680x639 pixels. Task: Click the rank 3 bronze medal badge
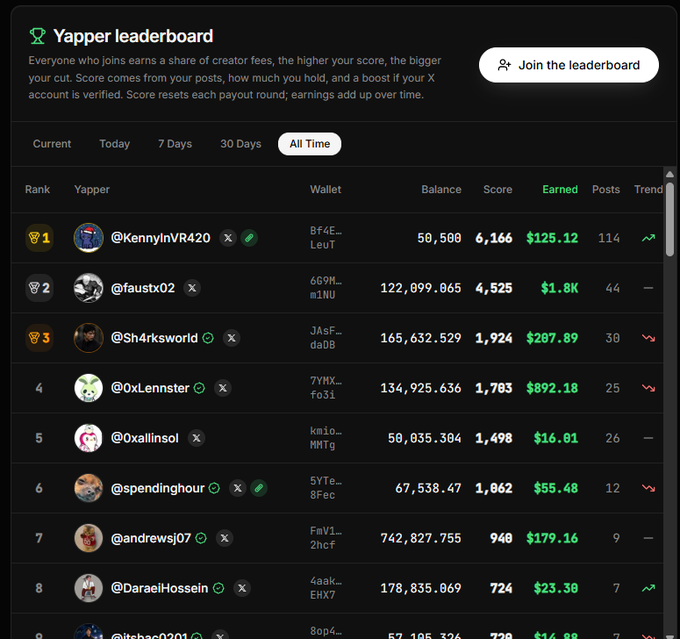coord(39,338)
